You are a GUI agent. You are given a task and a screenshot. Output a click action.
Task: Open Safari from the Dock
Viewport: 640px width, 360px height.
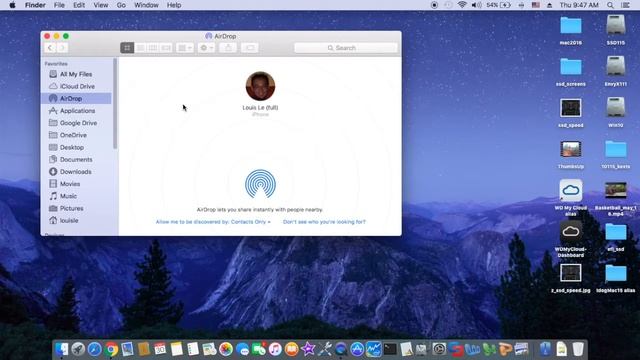click(94, 349)
